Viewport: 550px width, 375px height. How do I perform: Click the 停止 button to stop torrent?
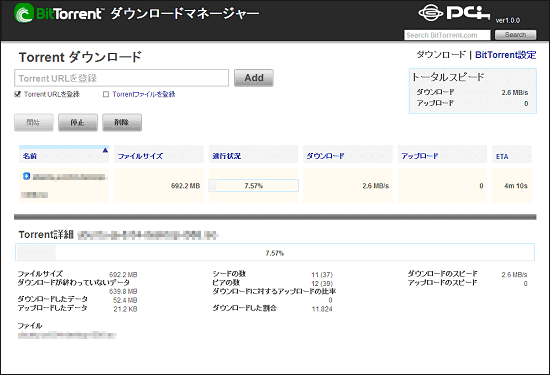coord(78,122)
